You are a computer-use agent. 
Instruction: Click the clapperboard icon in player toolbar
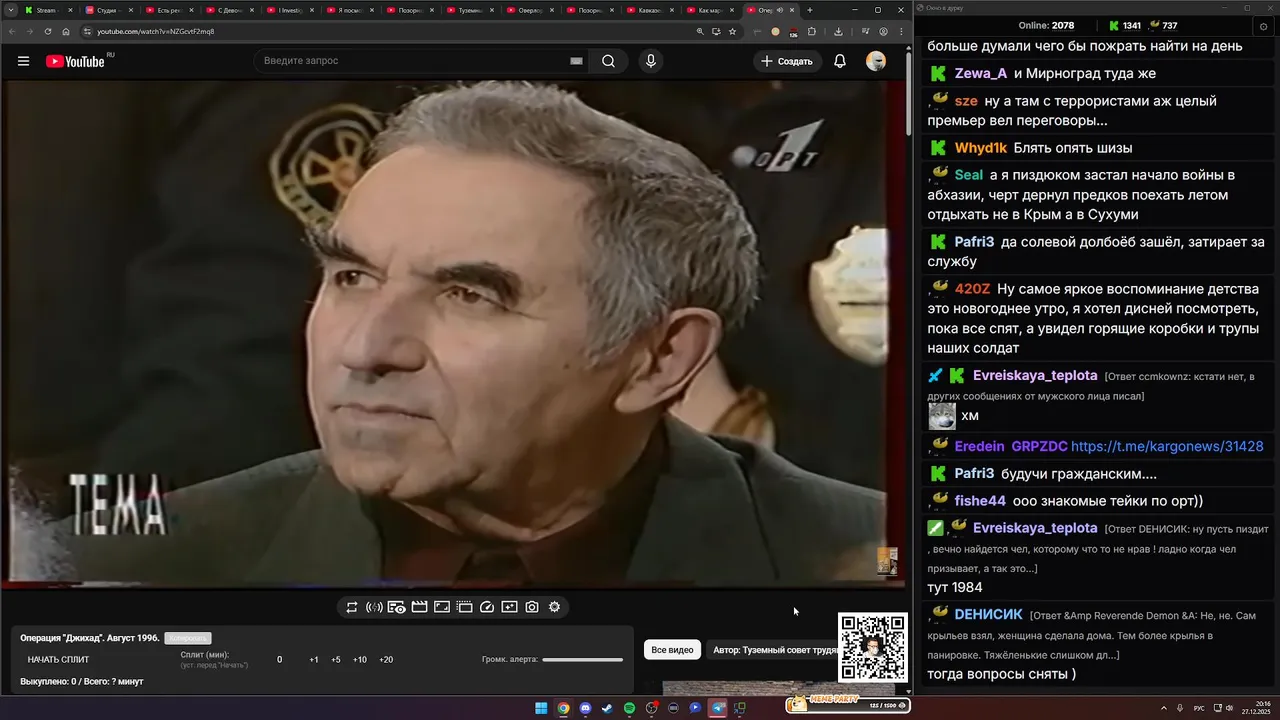click(x=419, y=607)
